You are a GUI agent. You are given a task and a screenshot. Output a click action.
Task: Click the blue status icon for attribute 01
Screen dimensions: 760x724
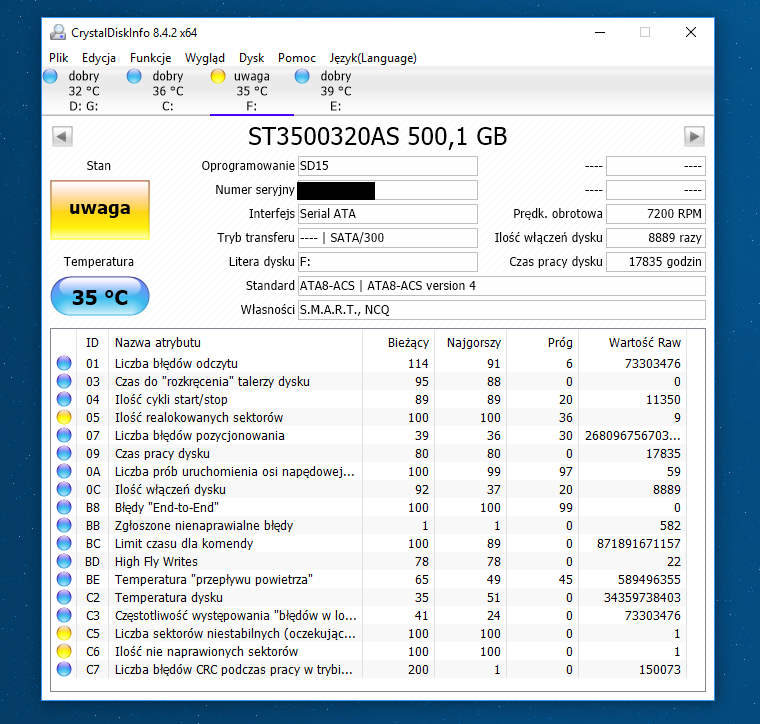click(x=64, y=363)
